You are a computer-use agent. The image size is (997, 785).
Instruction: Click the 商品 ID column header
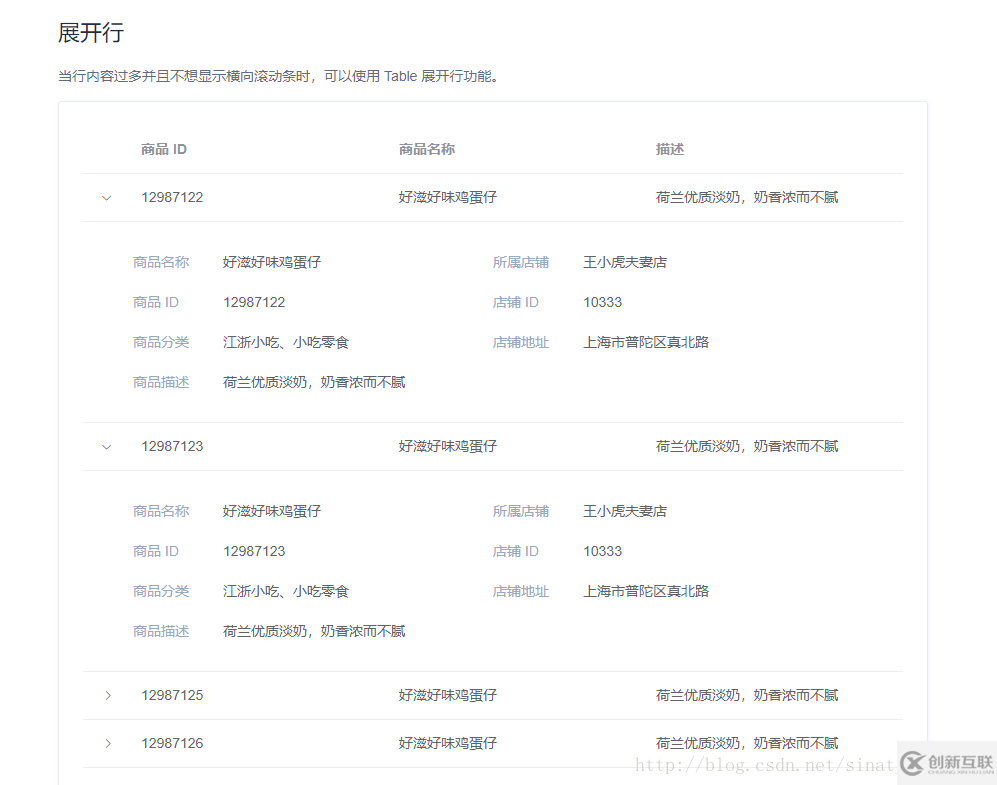tap(163, 149)
